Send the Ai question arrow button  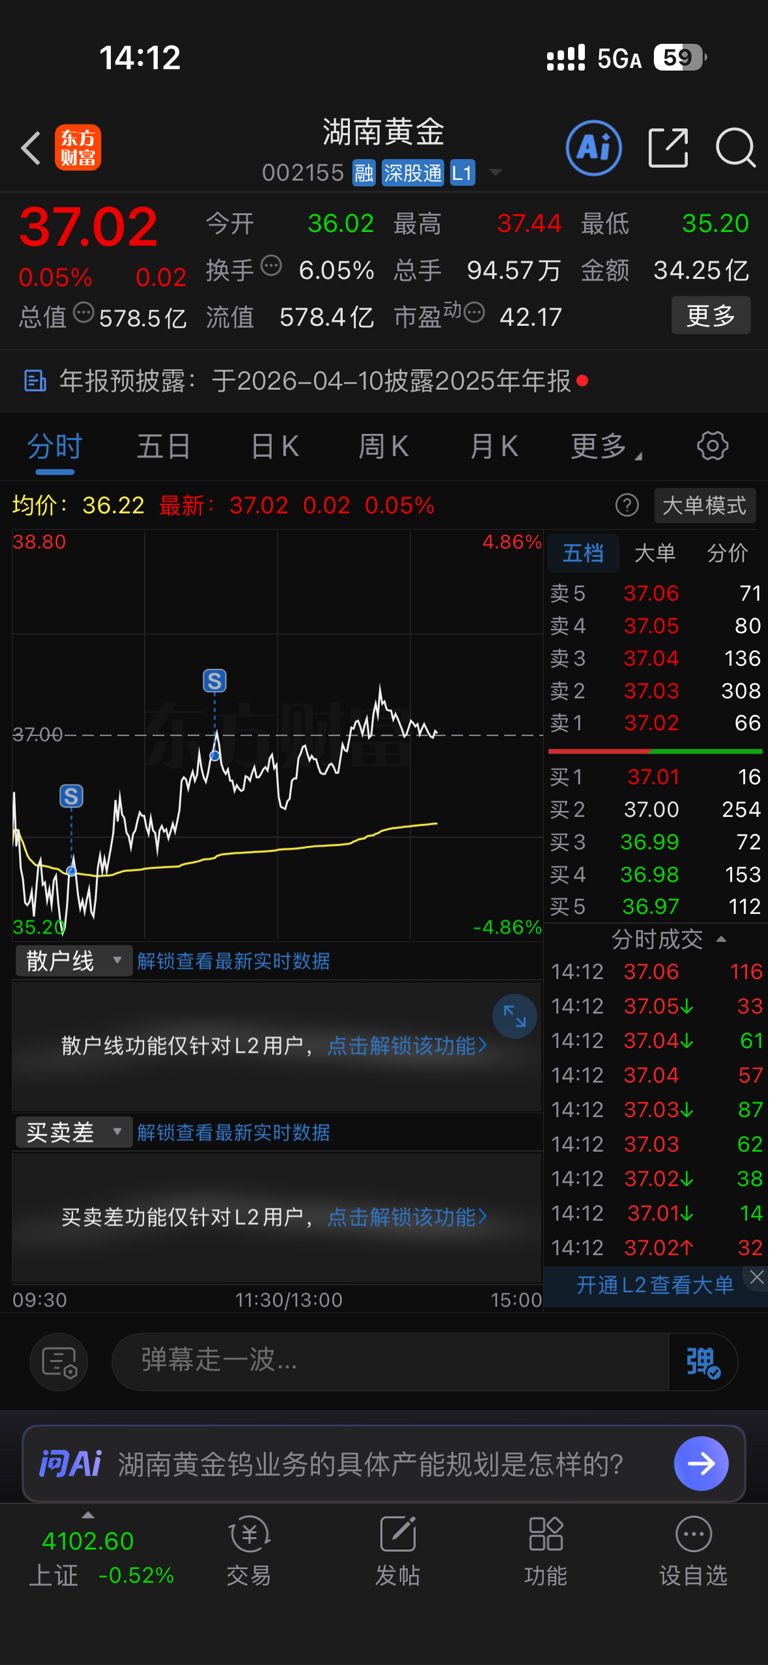pyautogui.click(x=701, y=1464)
